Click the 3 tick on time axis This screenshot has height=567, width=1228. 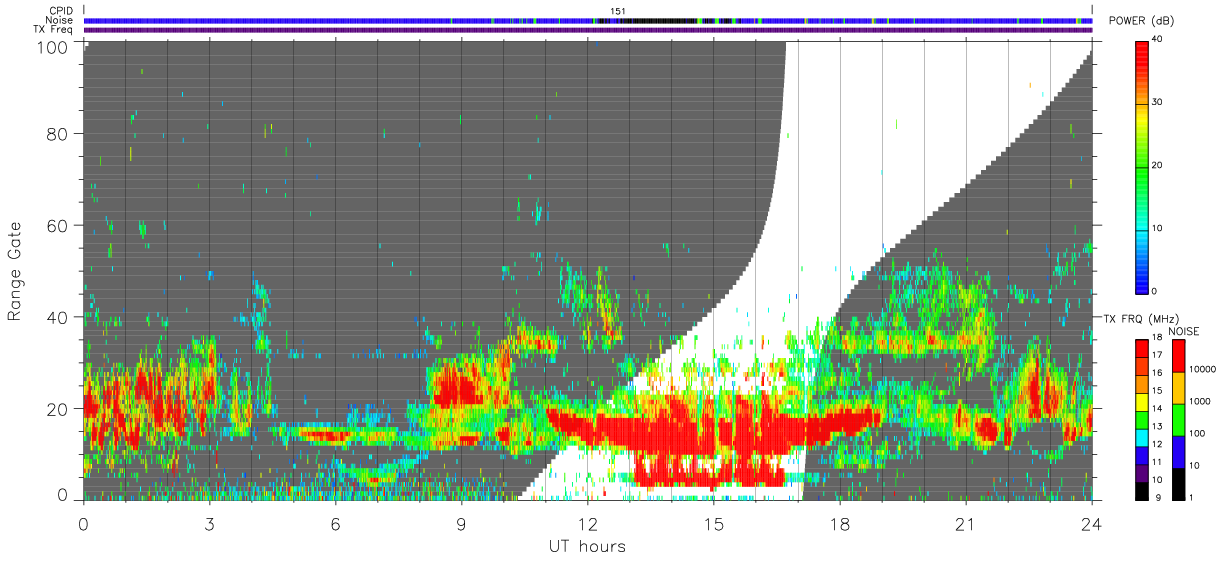coord(209,523)
